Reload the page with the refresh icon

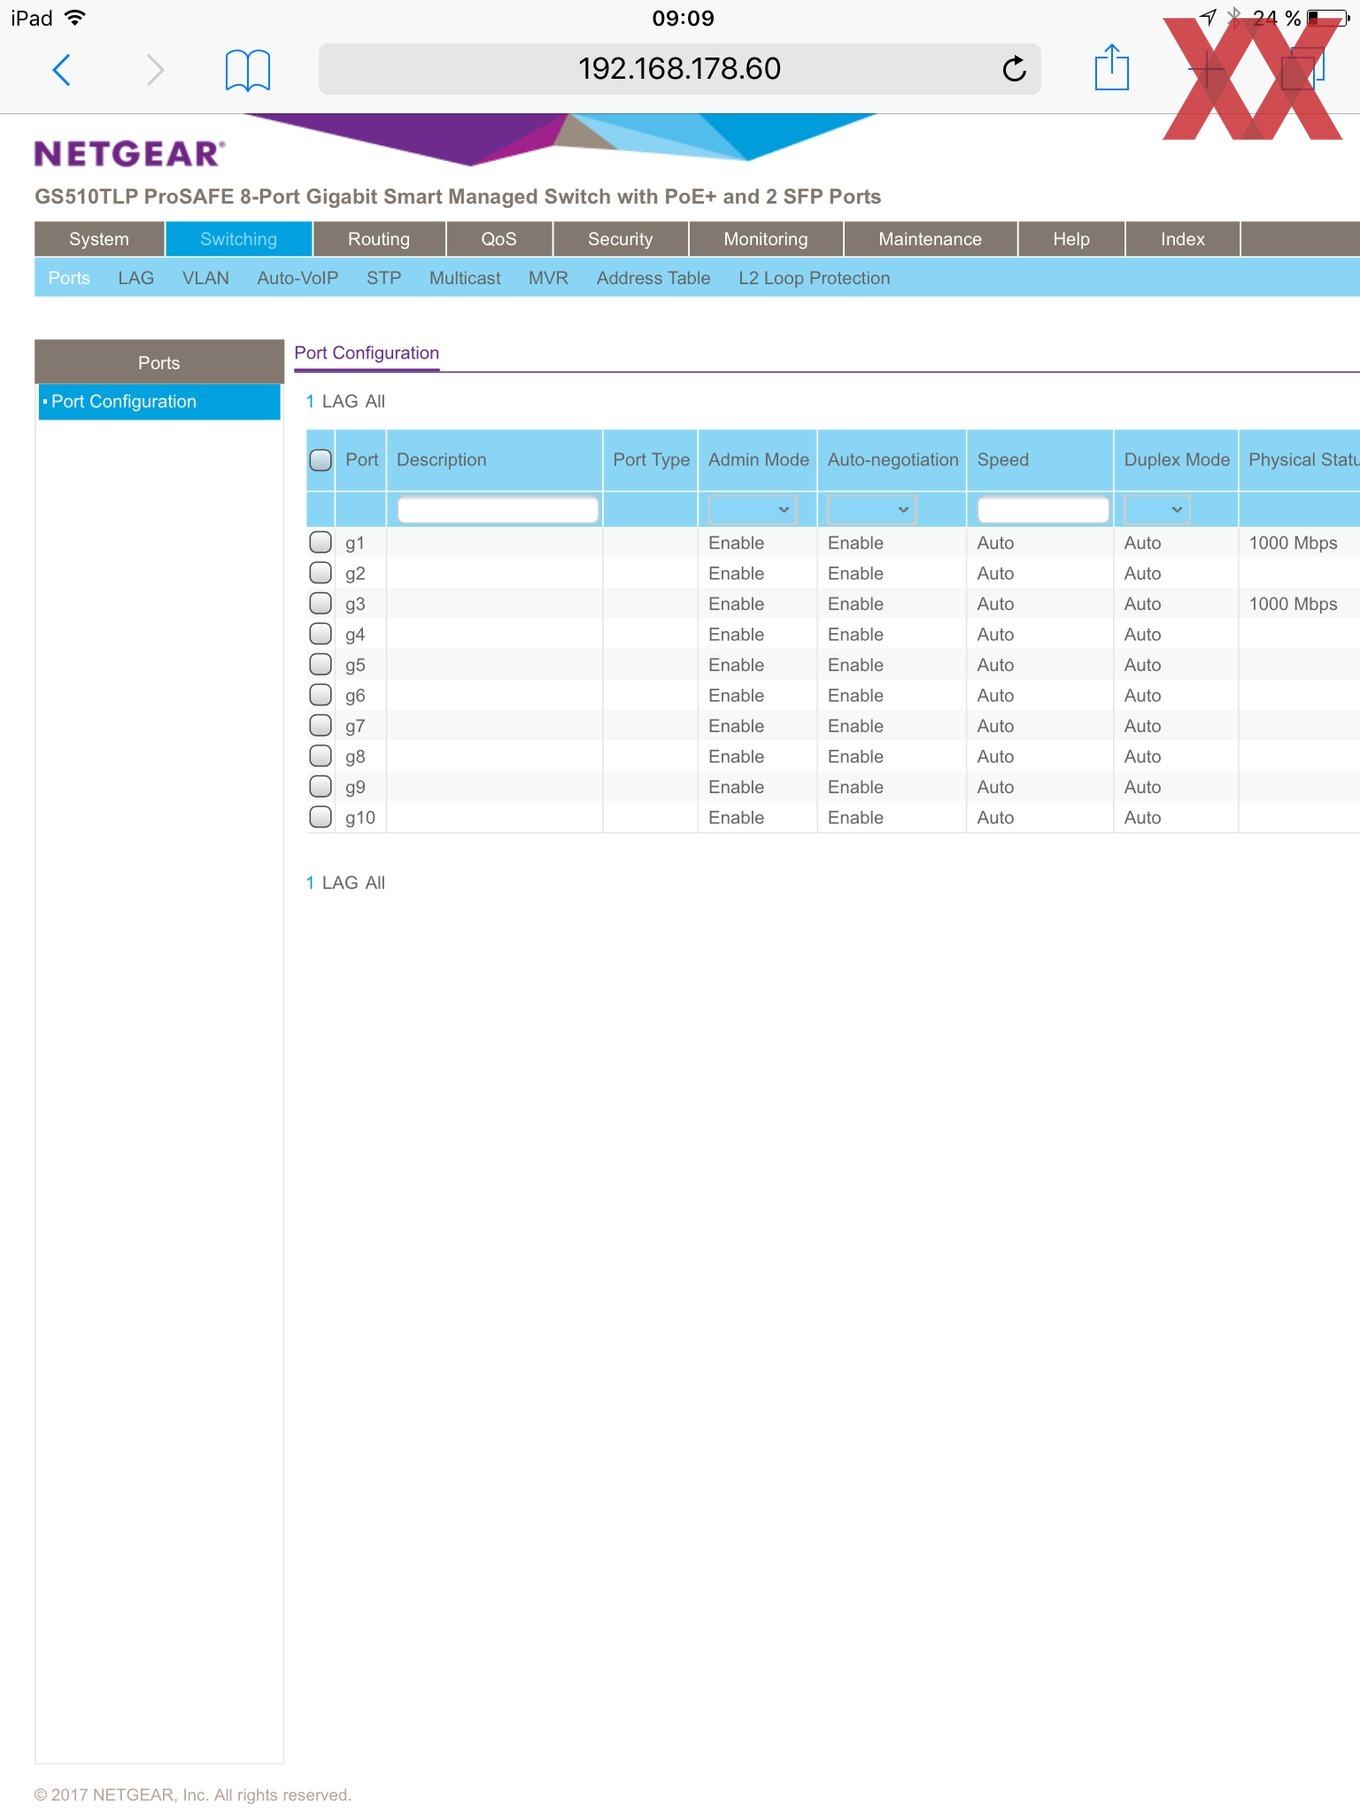[x=1013, y=69]
